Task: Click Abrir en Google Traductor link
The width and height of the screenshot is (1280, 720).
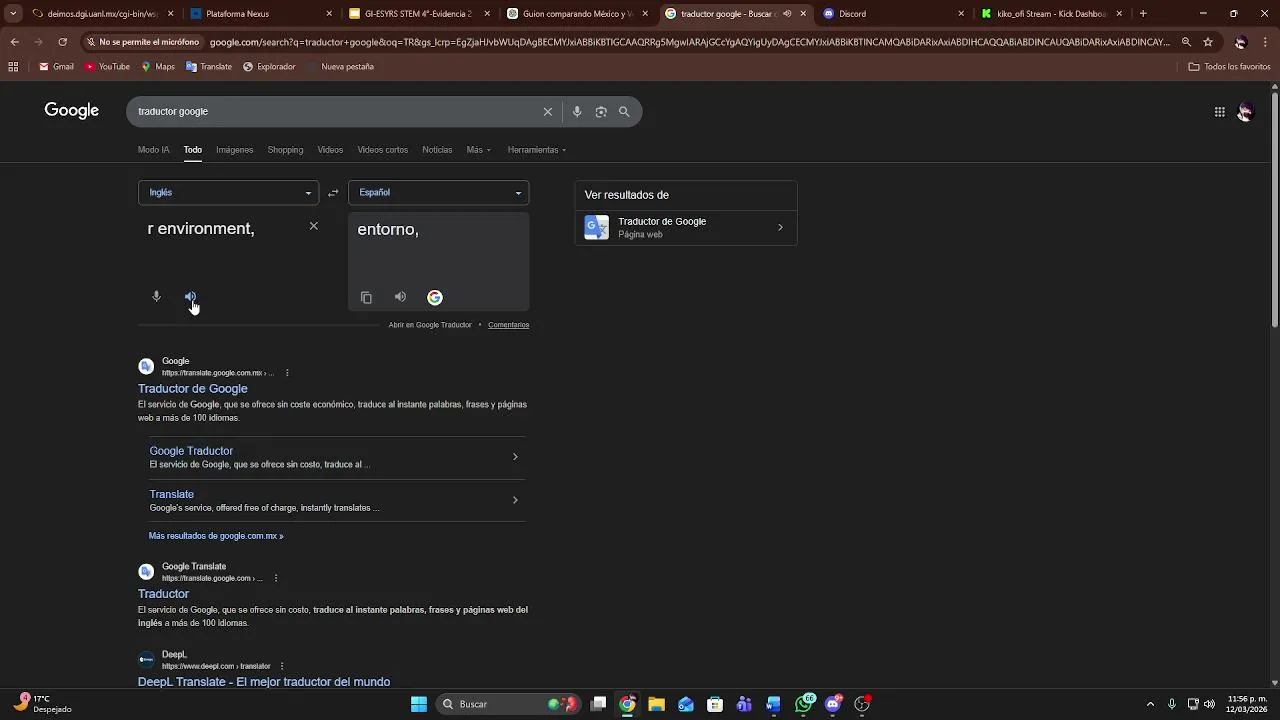Action: 430,325
